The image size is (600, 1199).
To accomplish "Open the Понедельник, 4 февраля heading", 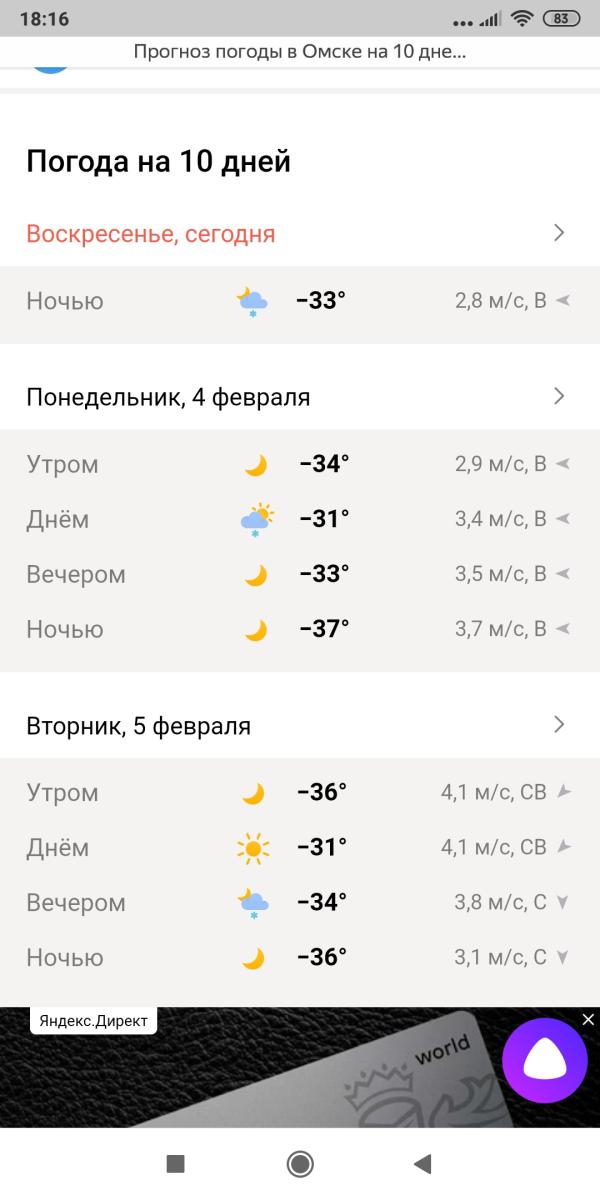I will (x=168, y=398).
